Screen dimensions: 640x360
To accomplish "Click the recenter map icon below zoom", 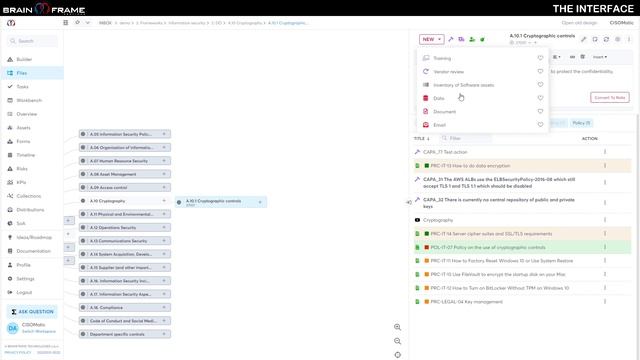I will point(398,355).
